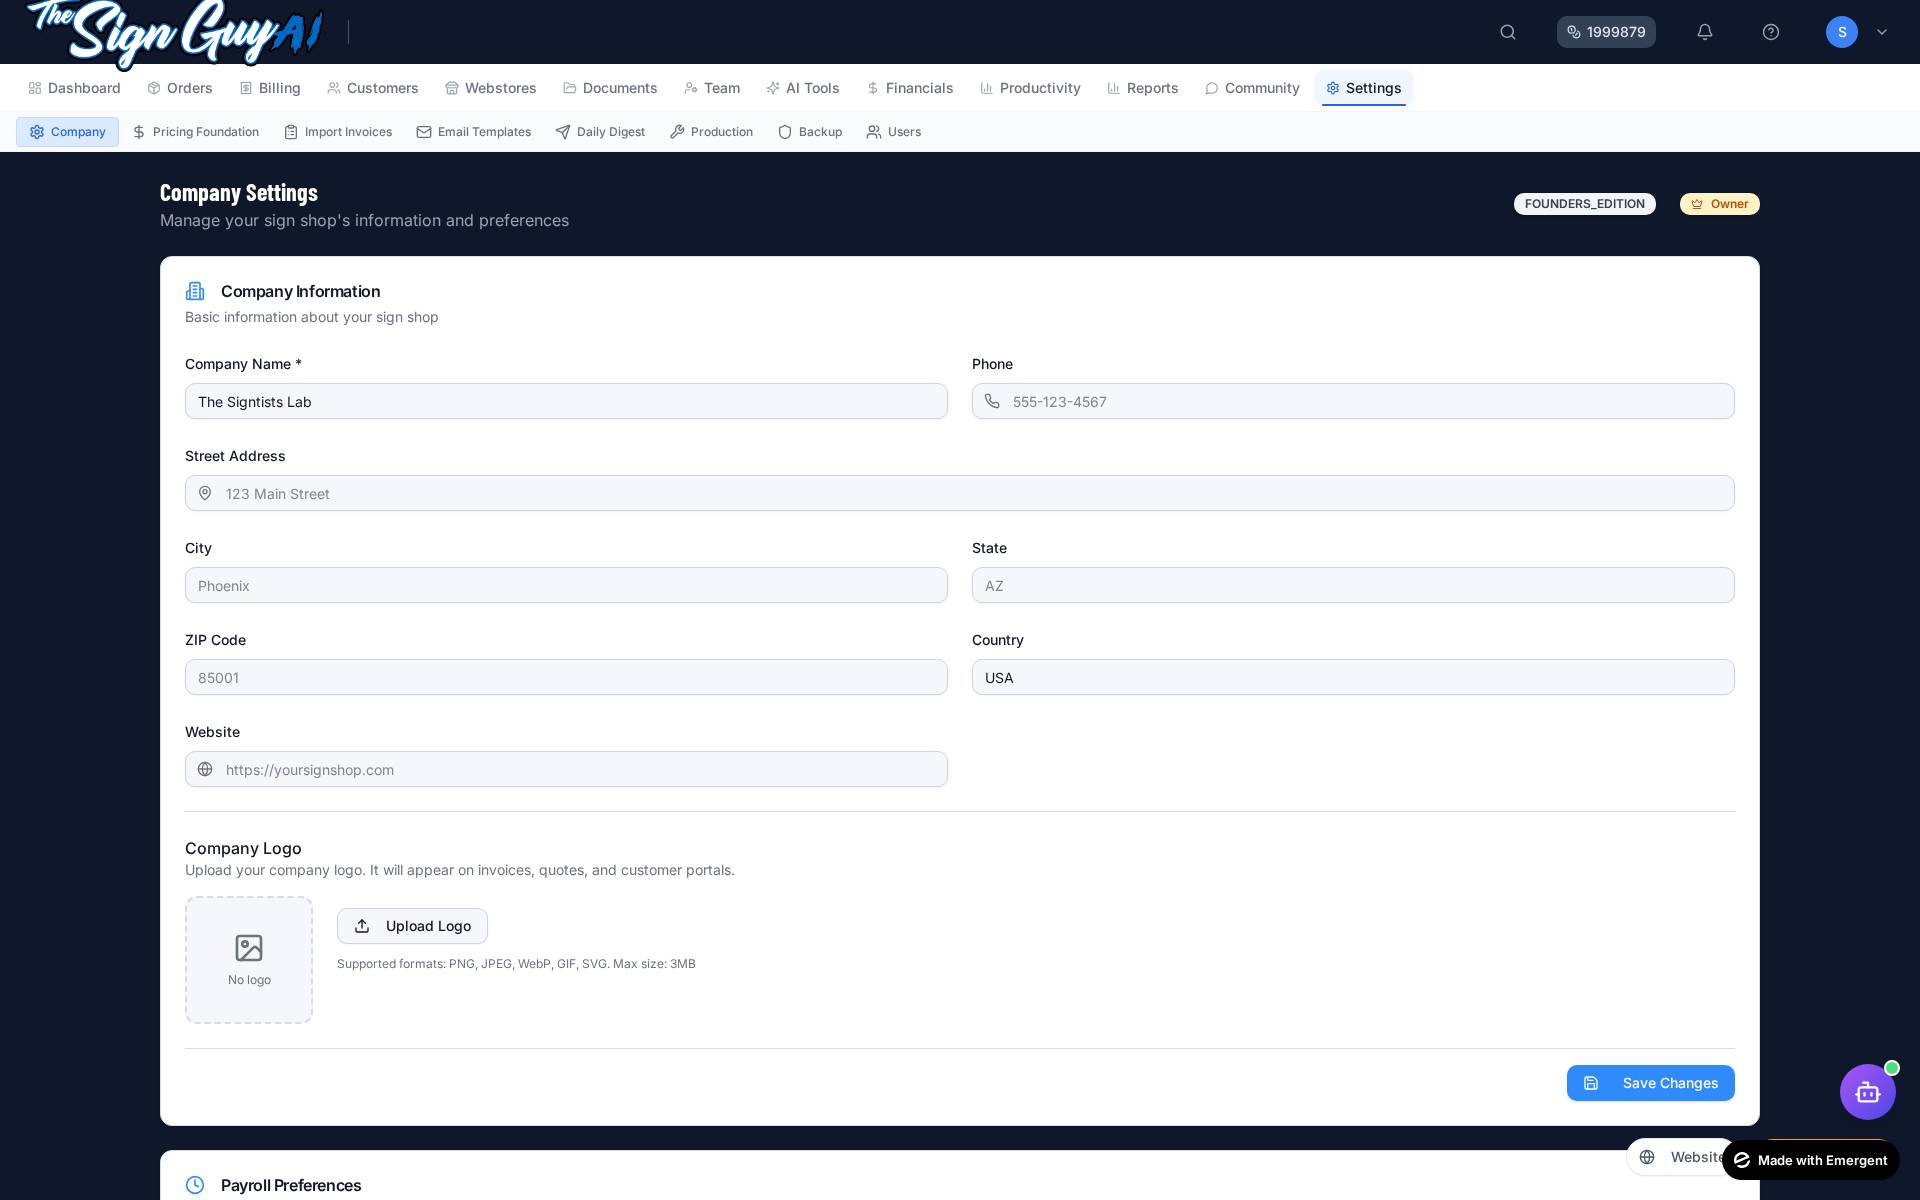Navigate to Webstores

[491, 88]
